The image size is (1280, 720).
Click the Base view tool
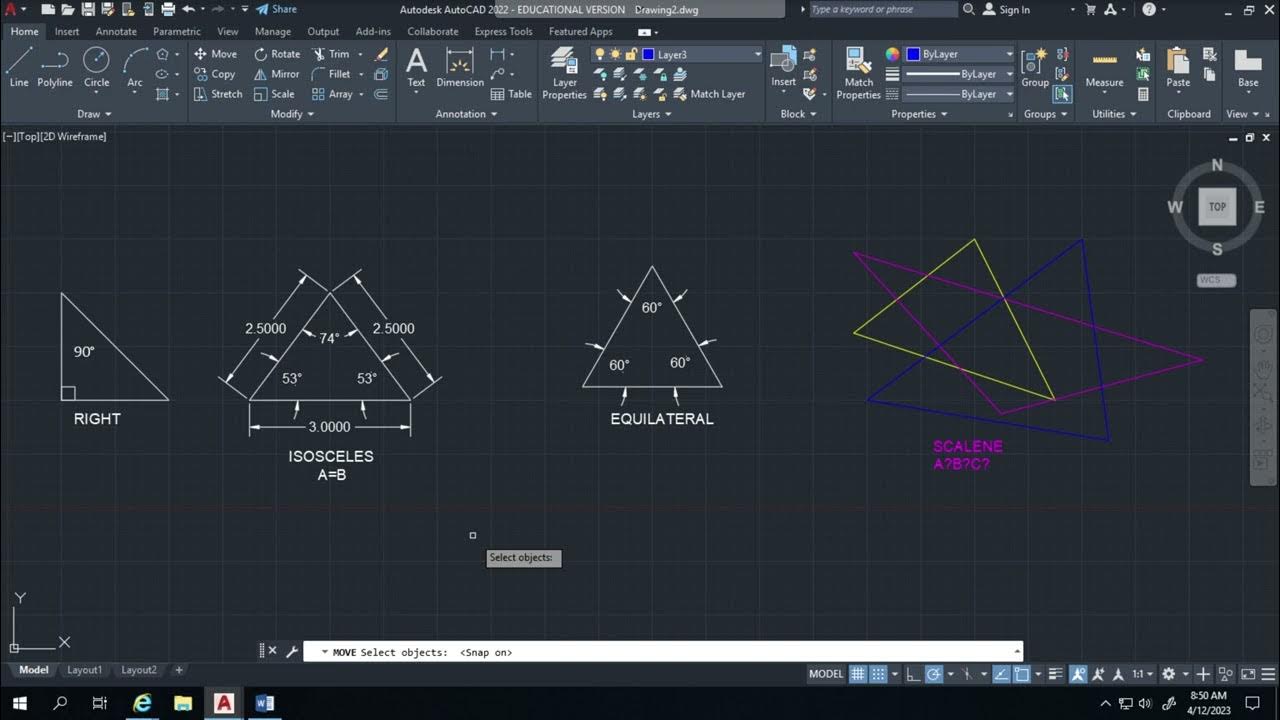[x=1248, y=67]
